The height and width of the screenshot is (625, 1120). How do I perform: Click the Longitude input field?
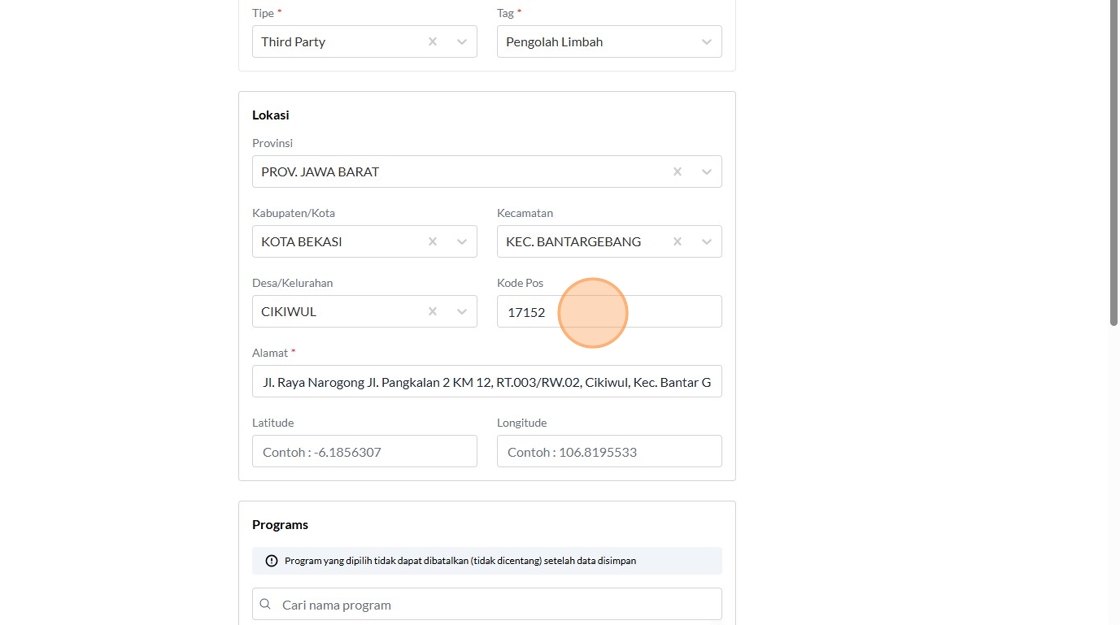[x=608, y=452]
